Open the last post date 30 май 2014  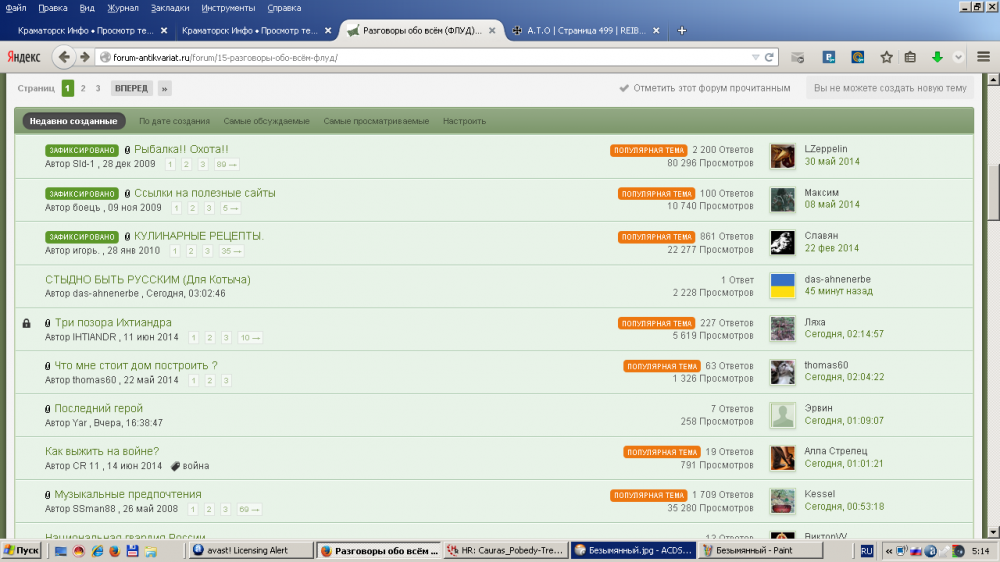[832, 161]
